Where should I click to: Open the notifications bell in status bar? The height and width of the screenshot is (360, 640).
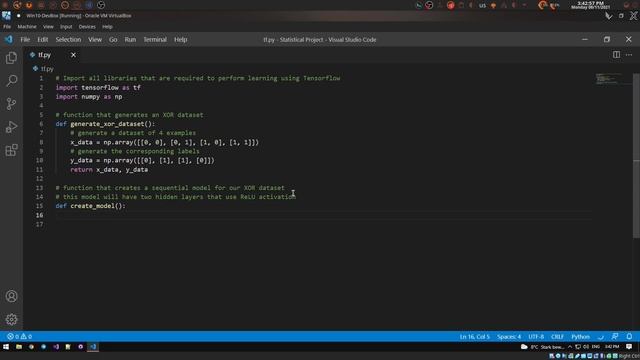pyautogui.click(x=629, y=337)
